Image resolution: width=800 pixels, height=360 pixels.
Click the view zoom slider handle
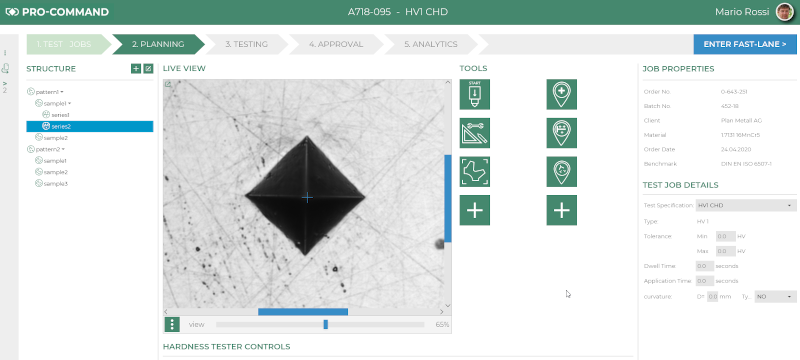(x=326, y=324)
